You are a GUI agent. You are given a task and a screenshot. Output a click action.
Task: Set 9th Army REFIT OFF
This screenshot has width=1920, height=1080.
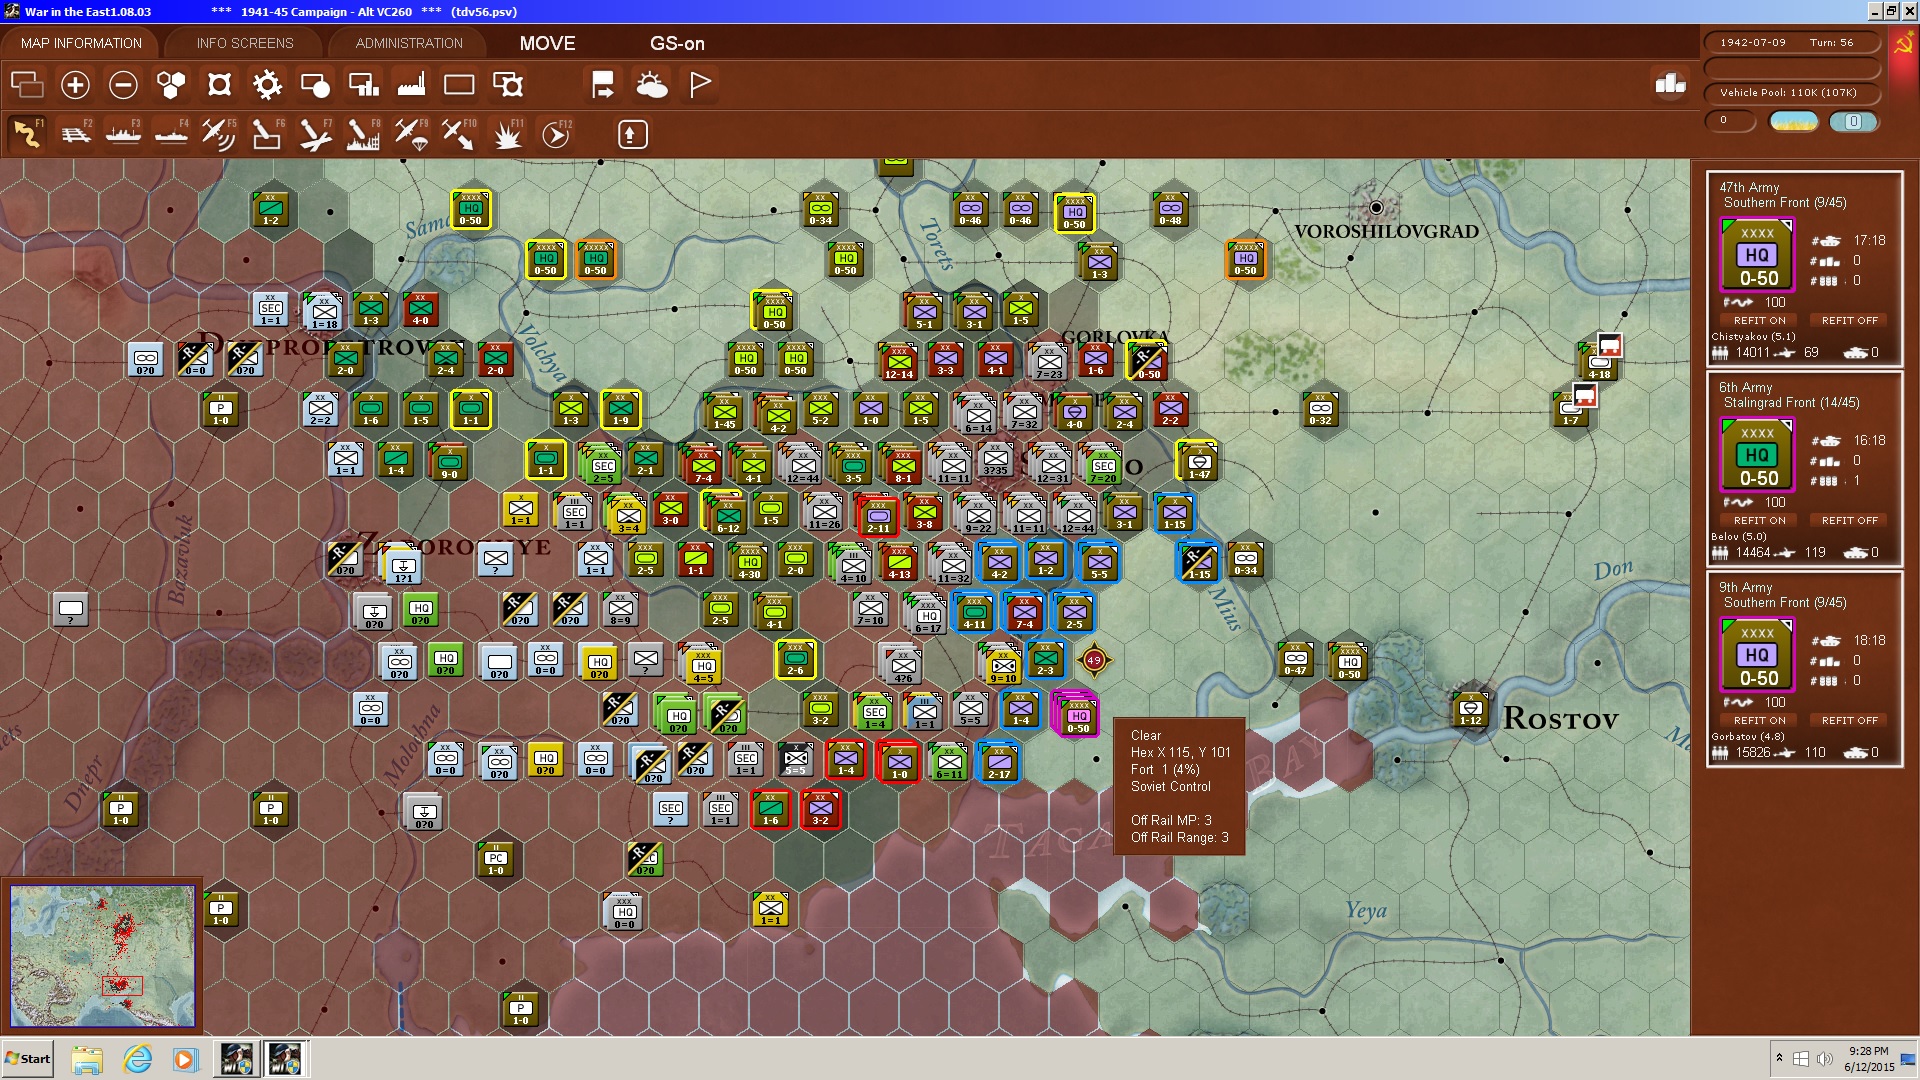[1849, 720]
